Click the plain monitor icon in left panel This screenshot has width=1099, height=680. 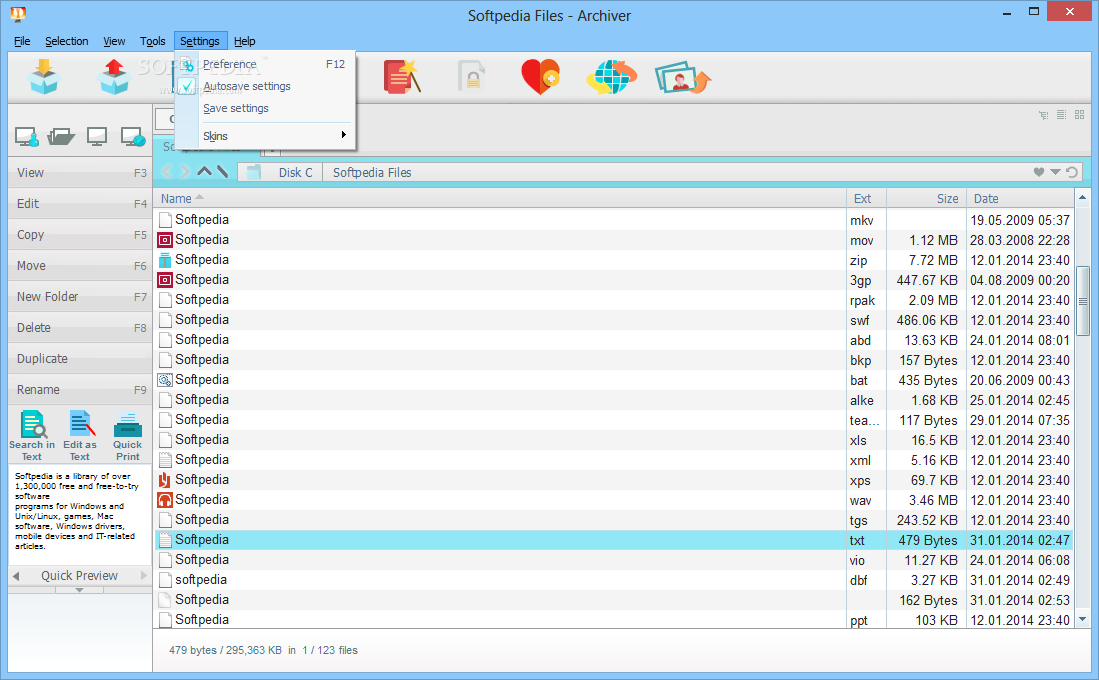tap(97, 136)
